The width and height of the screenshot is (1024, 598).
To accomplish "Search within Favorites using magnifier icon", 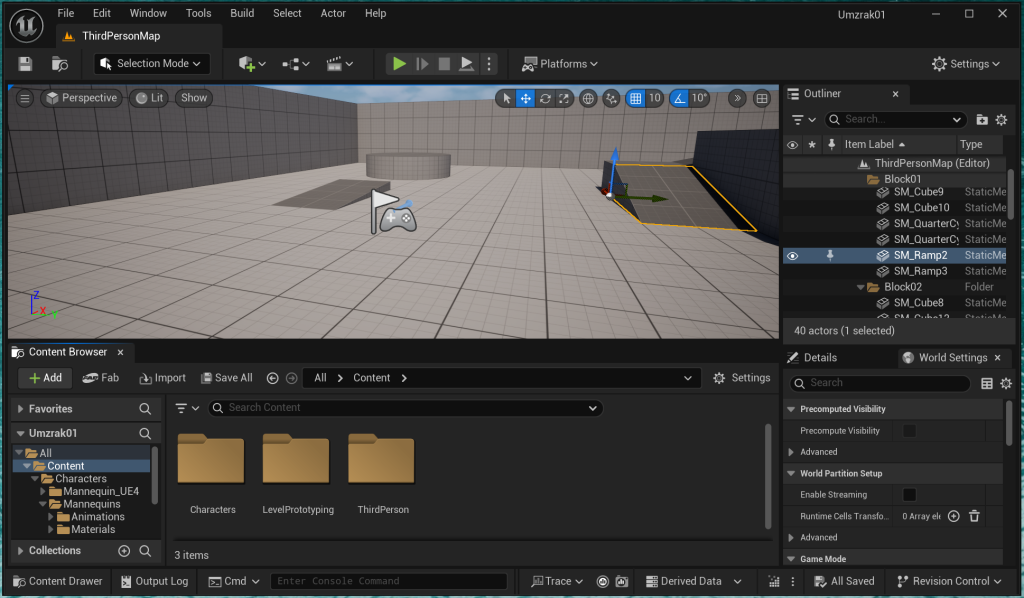I will (x=145, y=409).
